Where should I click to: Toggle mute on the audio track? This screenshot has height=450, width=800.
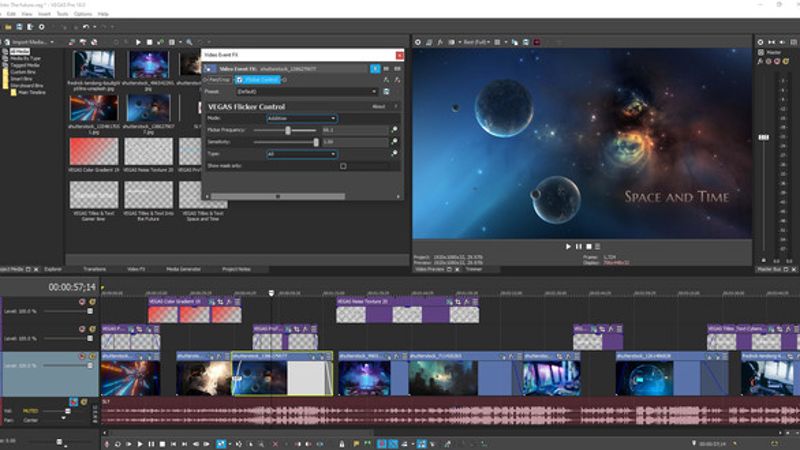(x=74, y=403)
